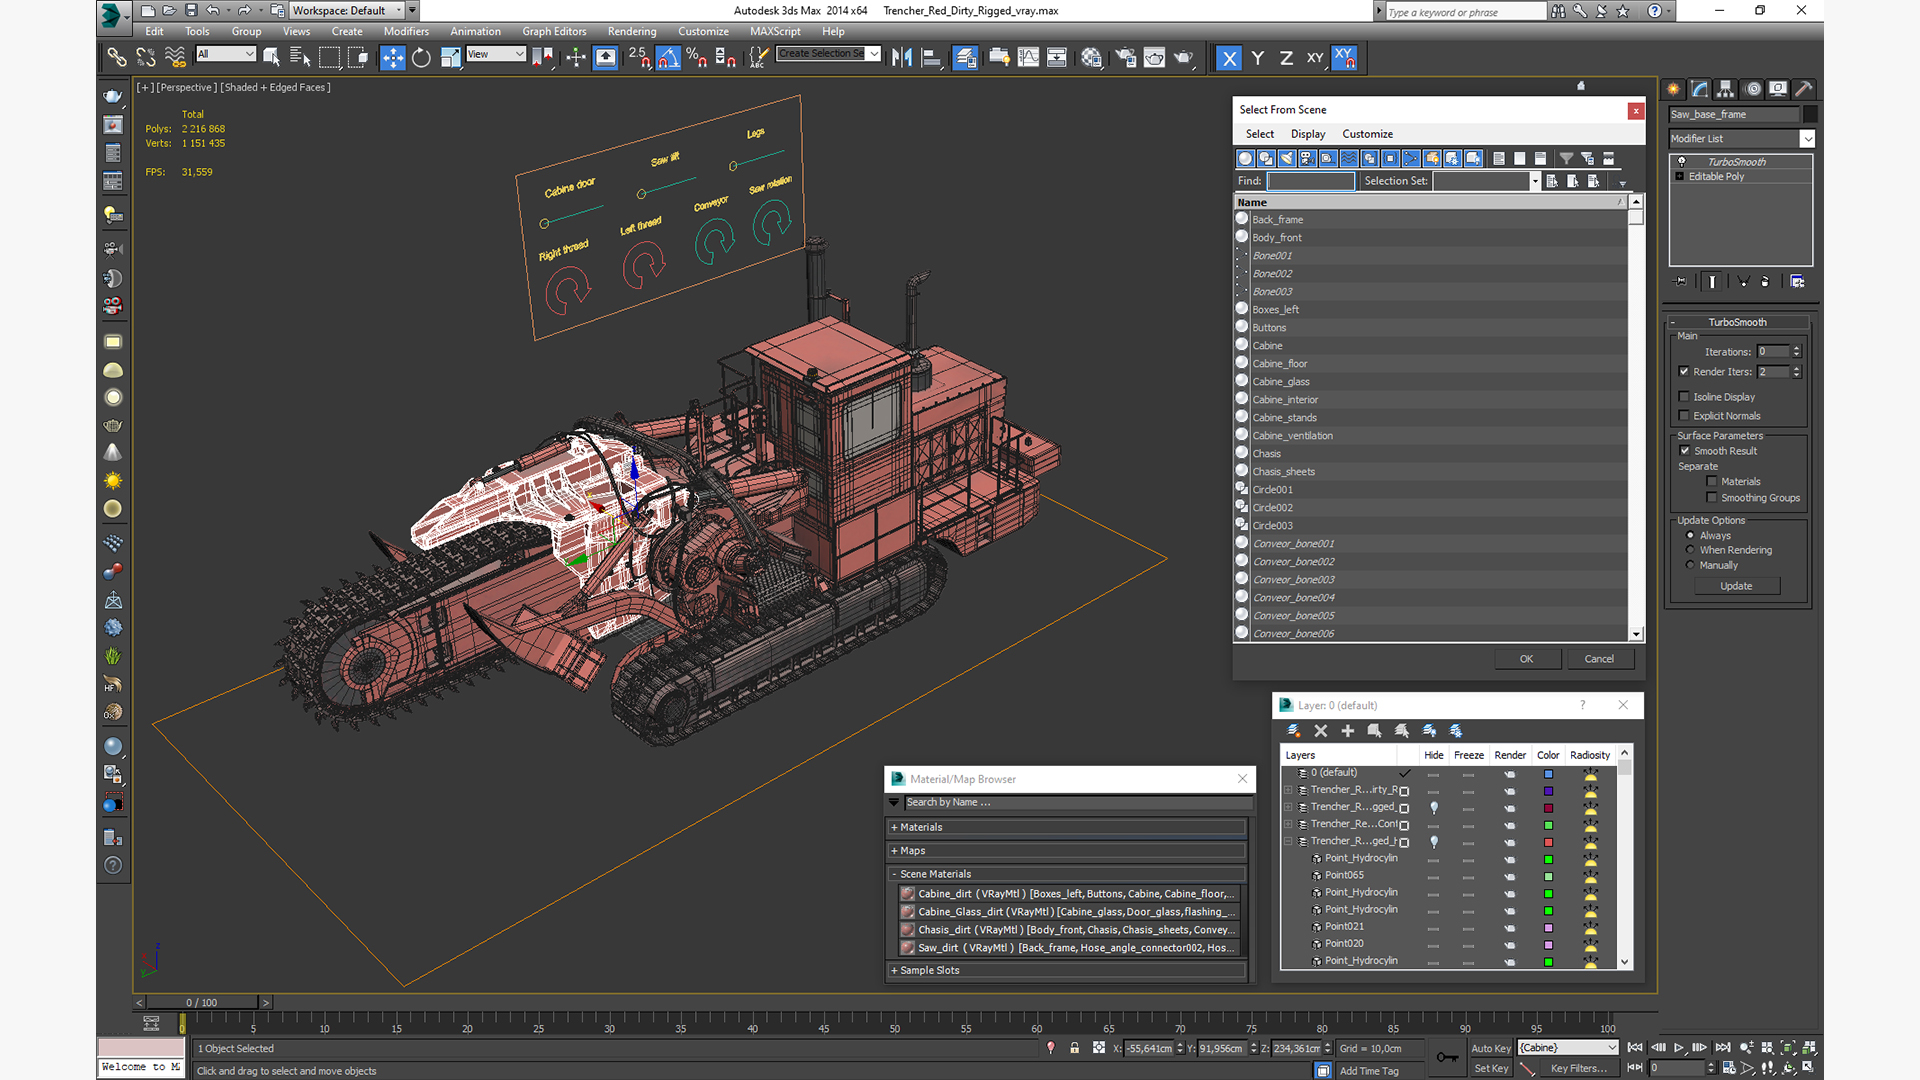Open selection filter All dropdown
Viewport: 1920px width, 1080px height.
[226, 54]
